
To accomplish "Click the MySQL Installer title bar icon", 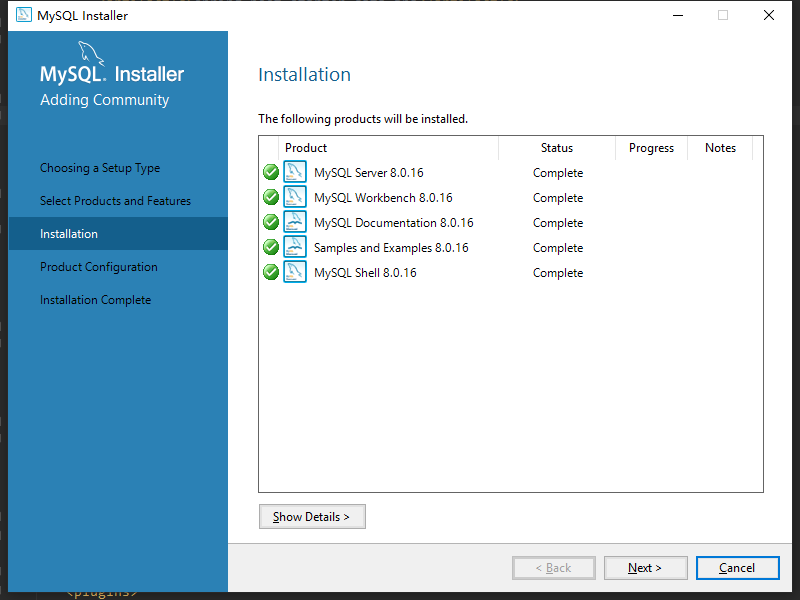I will (x=23, y=15).
